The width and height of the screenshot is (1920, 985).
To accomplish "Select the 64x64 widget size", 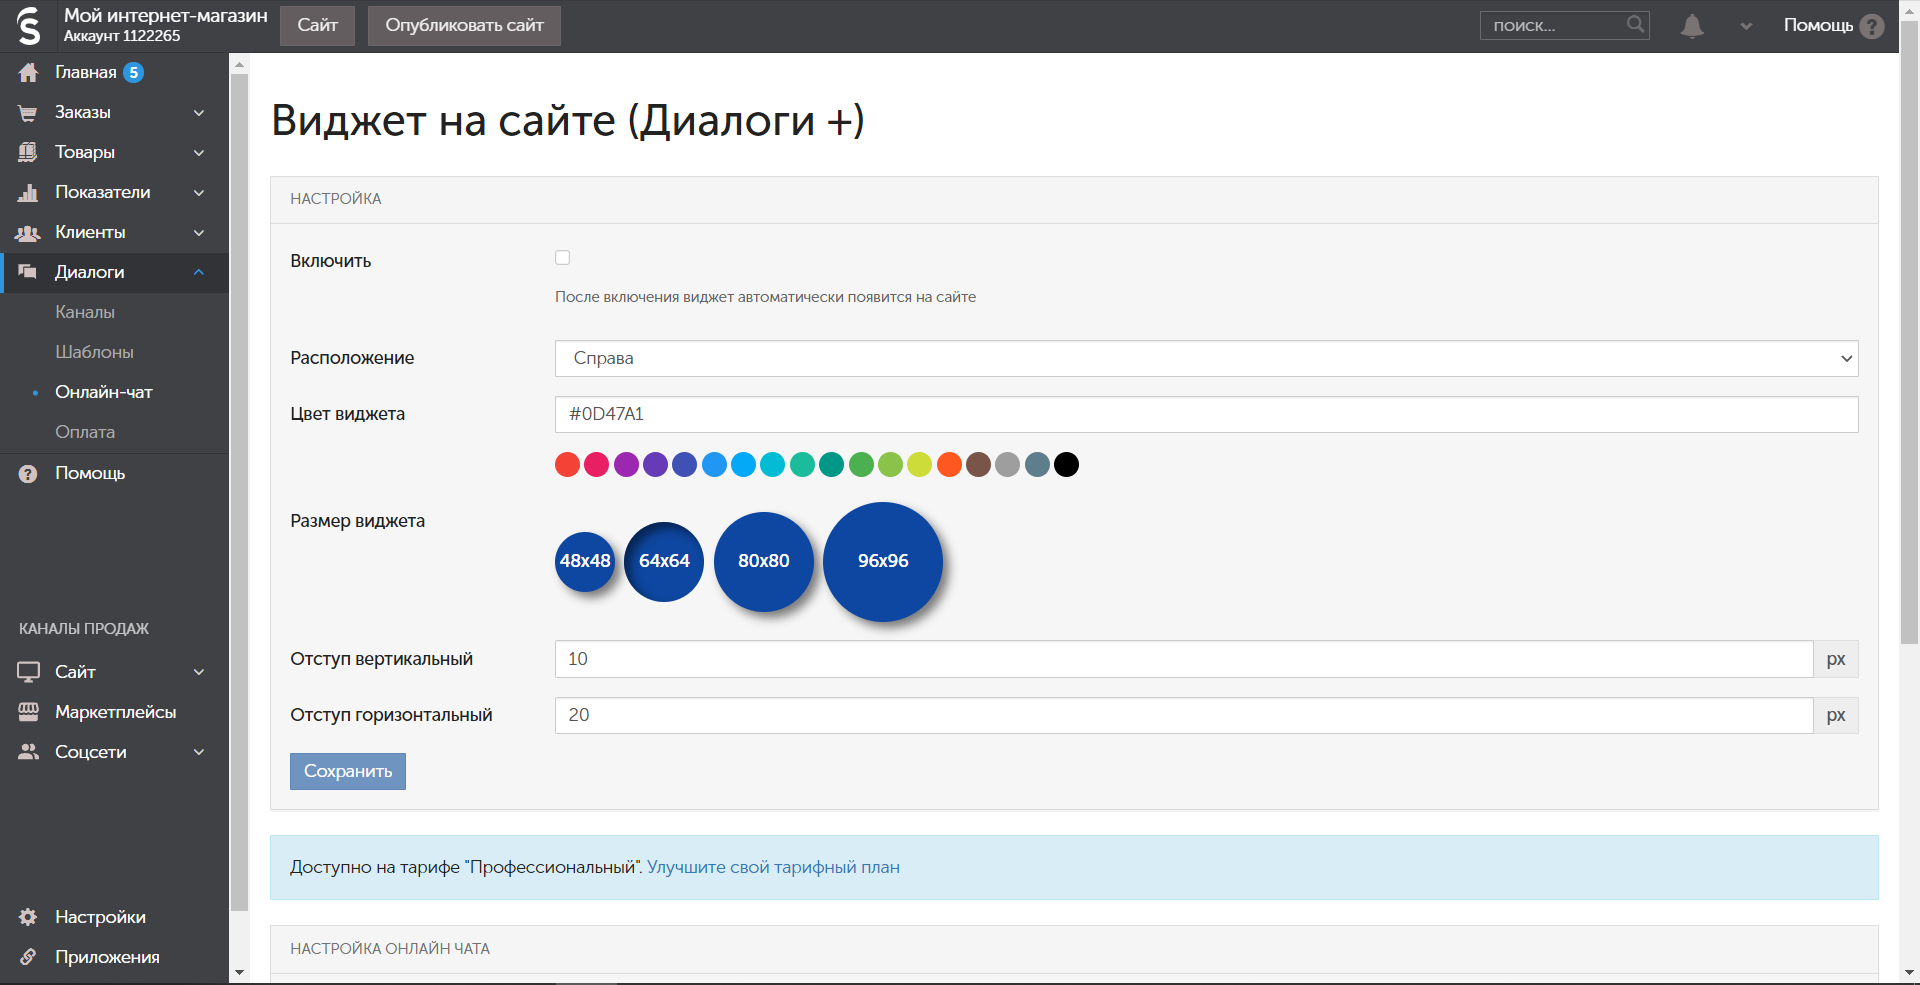I will tap(664, 562).
